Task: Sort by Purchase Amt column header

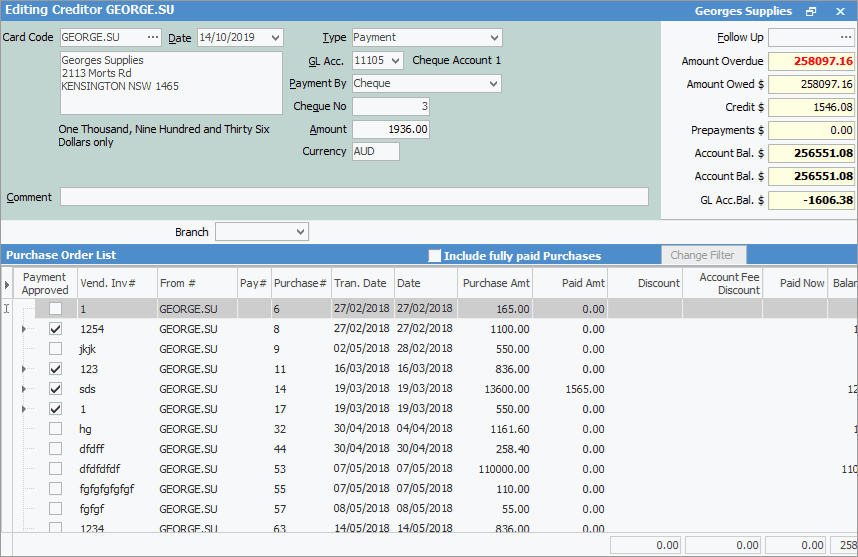Action: coord(496,283)
